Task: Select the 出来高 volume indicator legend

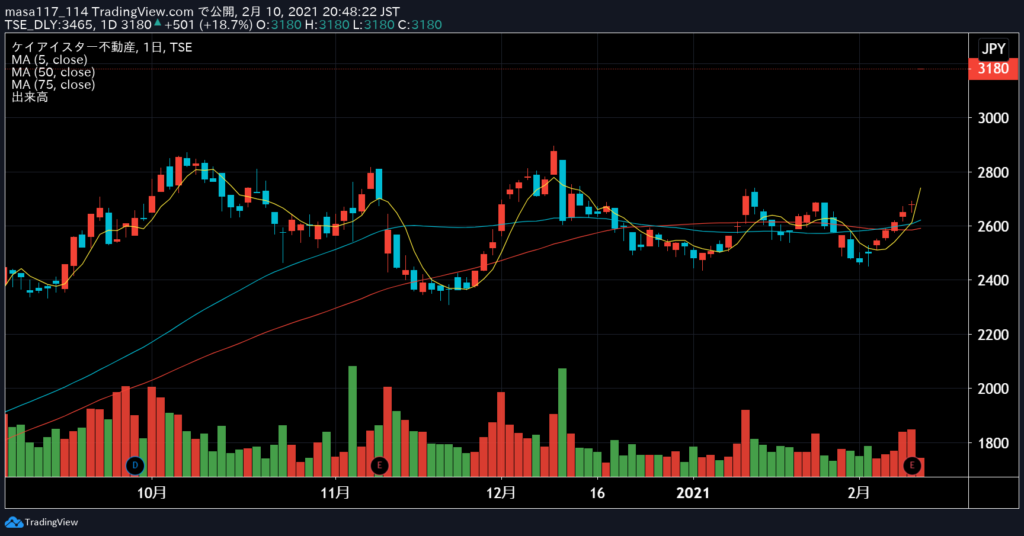Action: click(29, 97)
